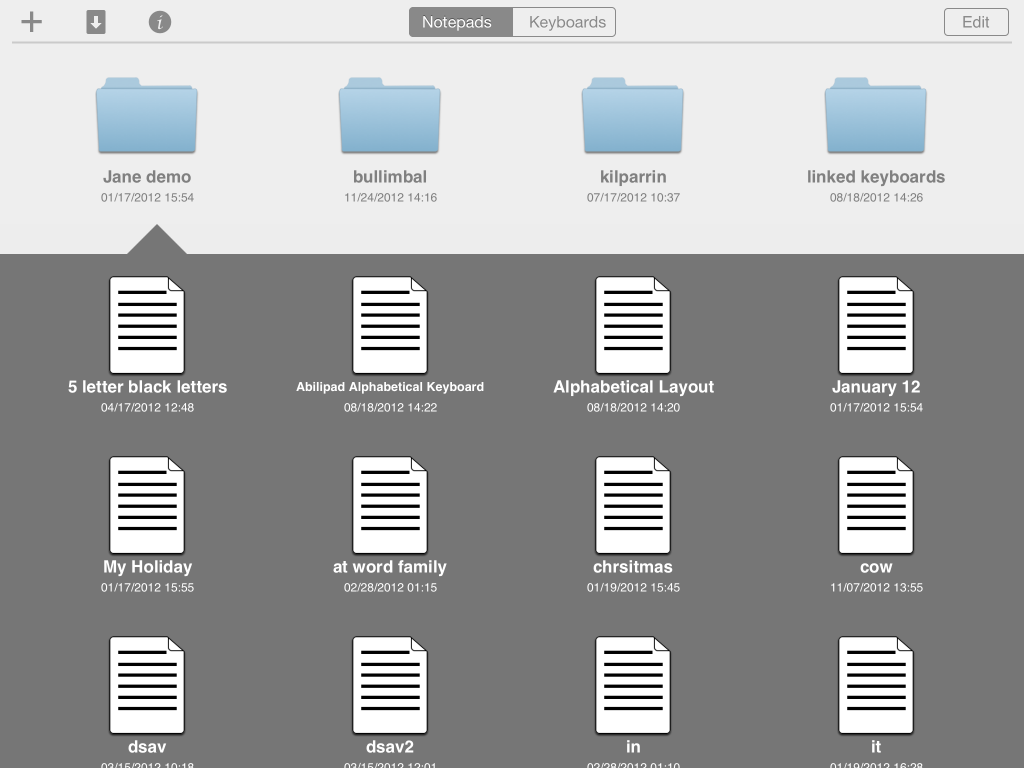1024x768 pixels.
Task: Select the Notepads tab
Action: 461,21
